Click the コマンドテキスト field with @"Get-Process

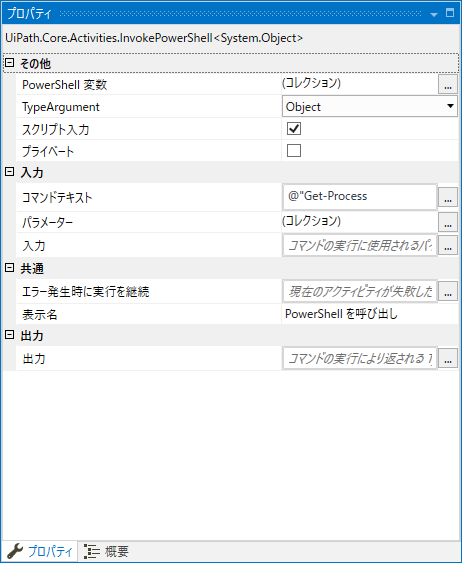360,197
